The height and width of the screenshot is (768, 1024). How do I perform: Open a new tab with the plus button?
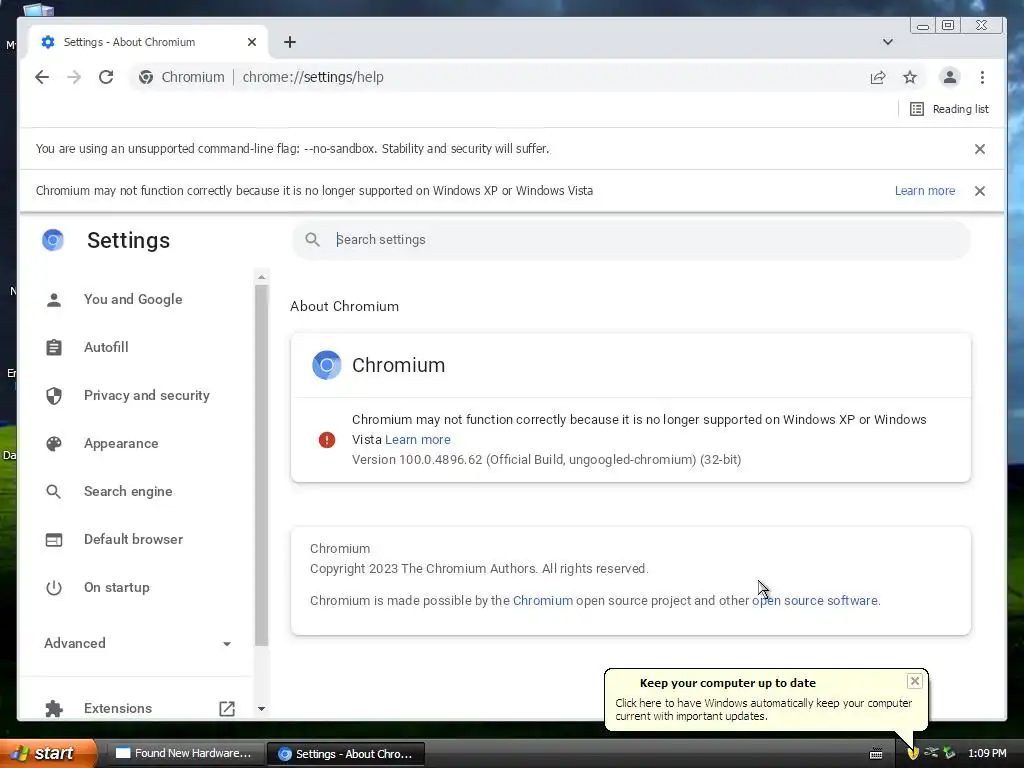tap(290, 42)
